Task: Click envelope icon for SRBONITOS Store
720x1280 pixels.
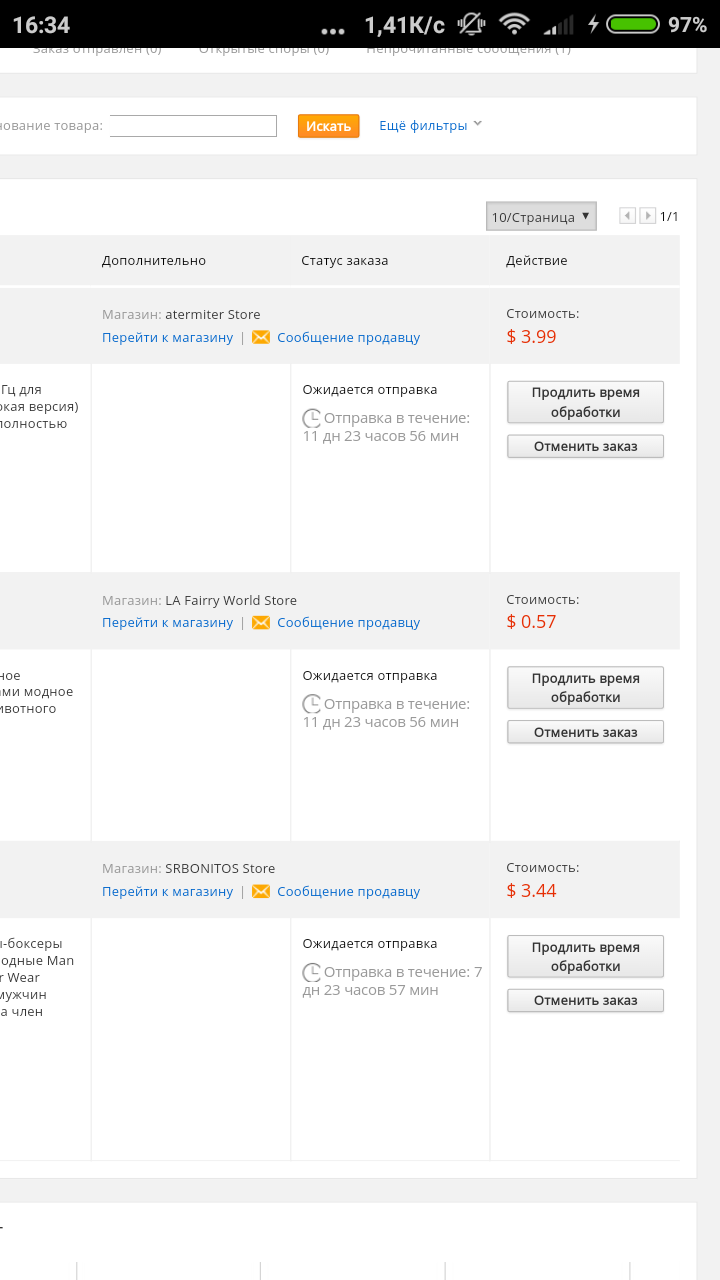Action: (x=261, y=892)
